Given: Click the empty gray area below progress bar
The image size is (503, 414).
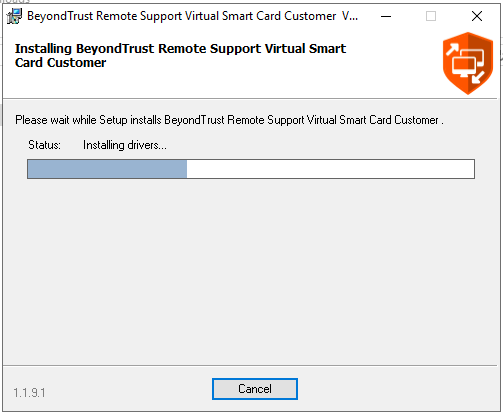Looking at the screenshot, I should coord(250,270).
